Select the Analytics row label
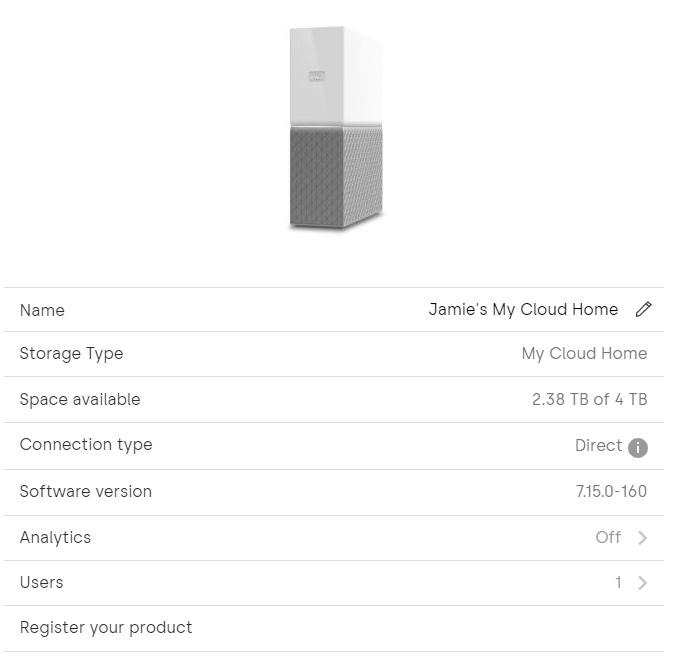The height and width of the screenshot is (667, 690). (55, 537)
